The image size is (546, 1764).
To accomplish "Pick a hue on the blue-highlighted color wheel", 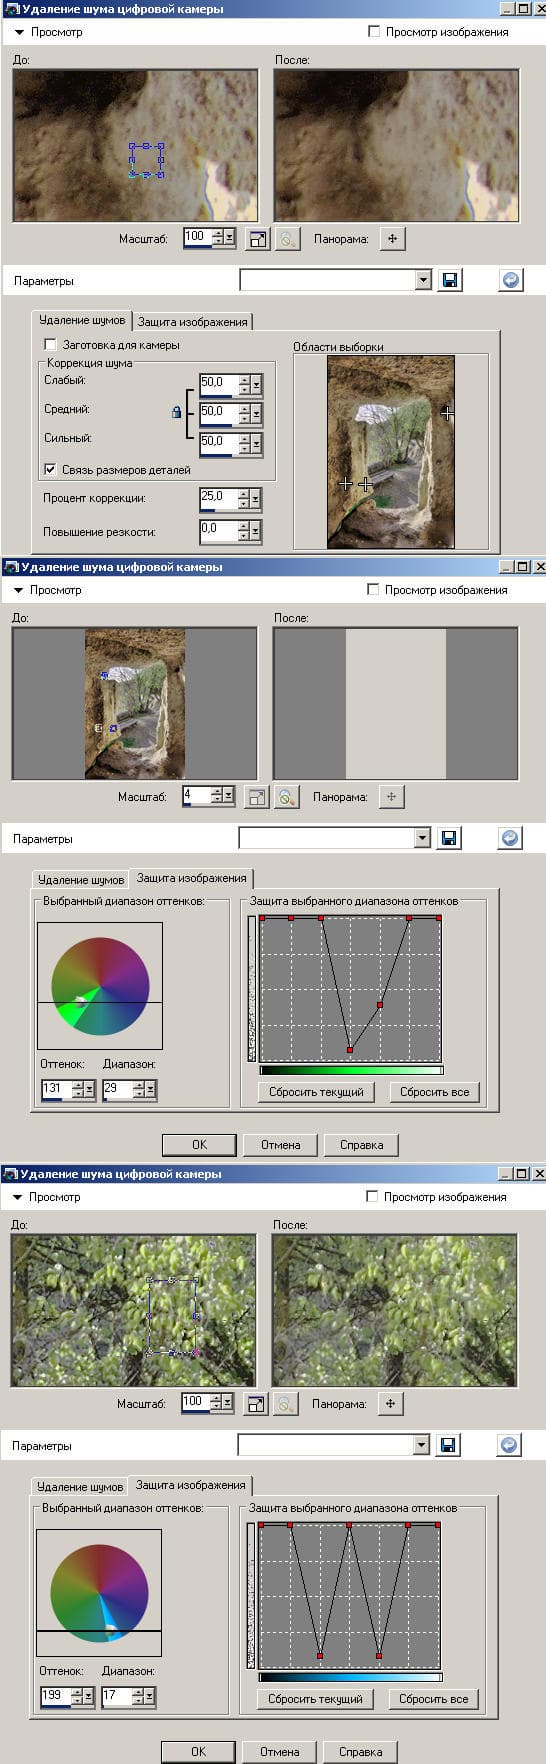I will pyautogui.click(x=99, y=1592).
